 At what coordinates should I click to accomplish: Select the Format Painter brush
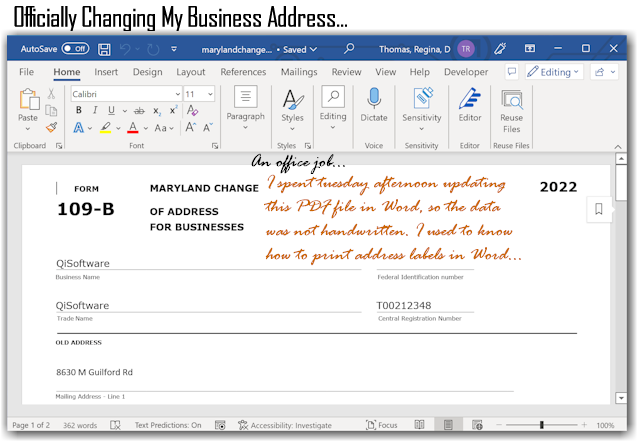point(51,128)
